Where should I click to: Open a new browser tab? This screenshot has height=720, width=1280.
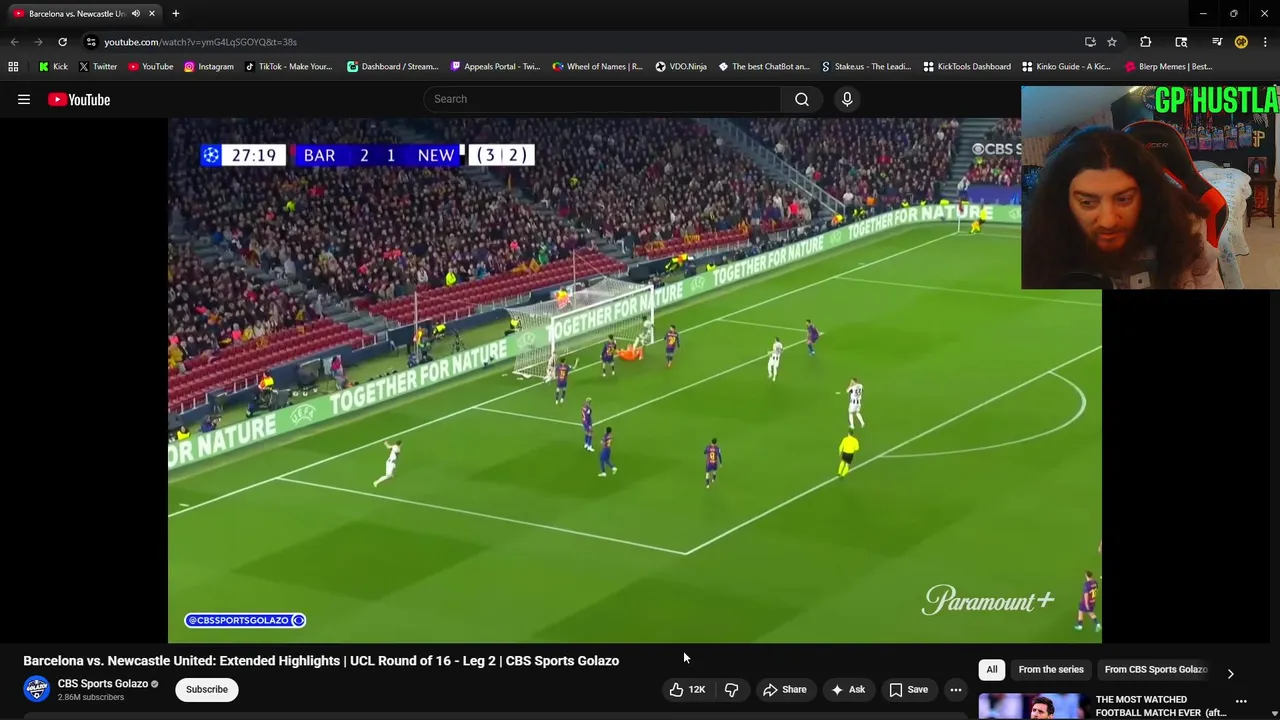[x=175, y=13]
